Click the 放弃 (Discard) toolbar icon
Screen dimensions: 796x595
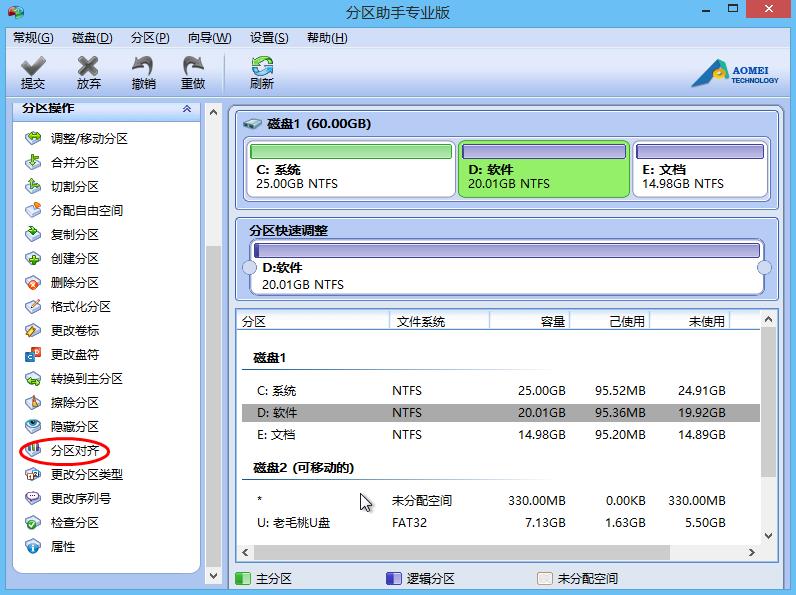(x=88, y=73)
